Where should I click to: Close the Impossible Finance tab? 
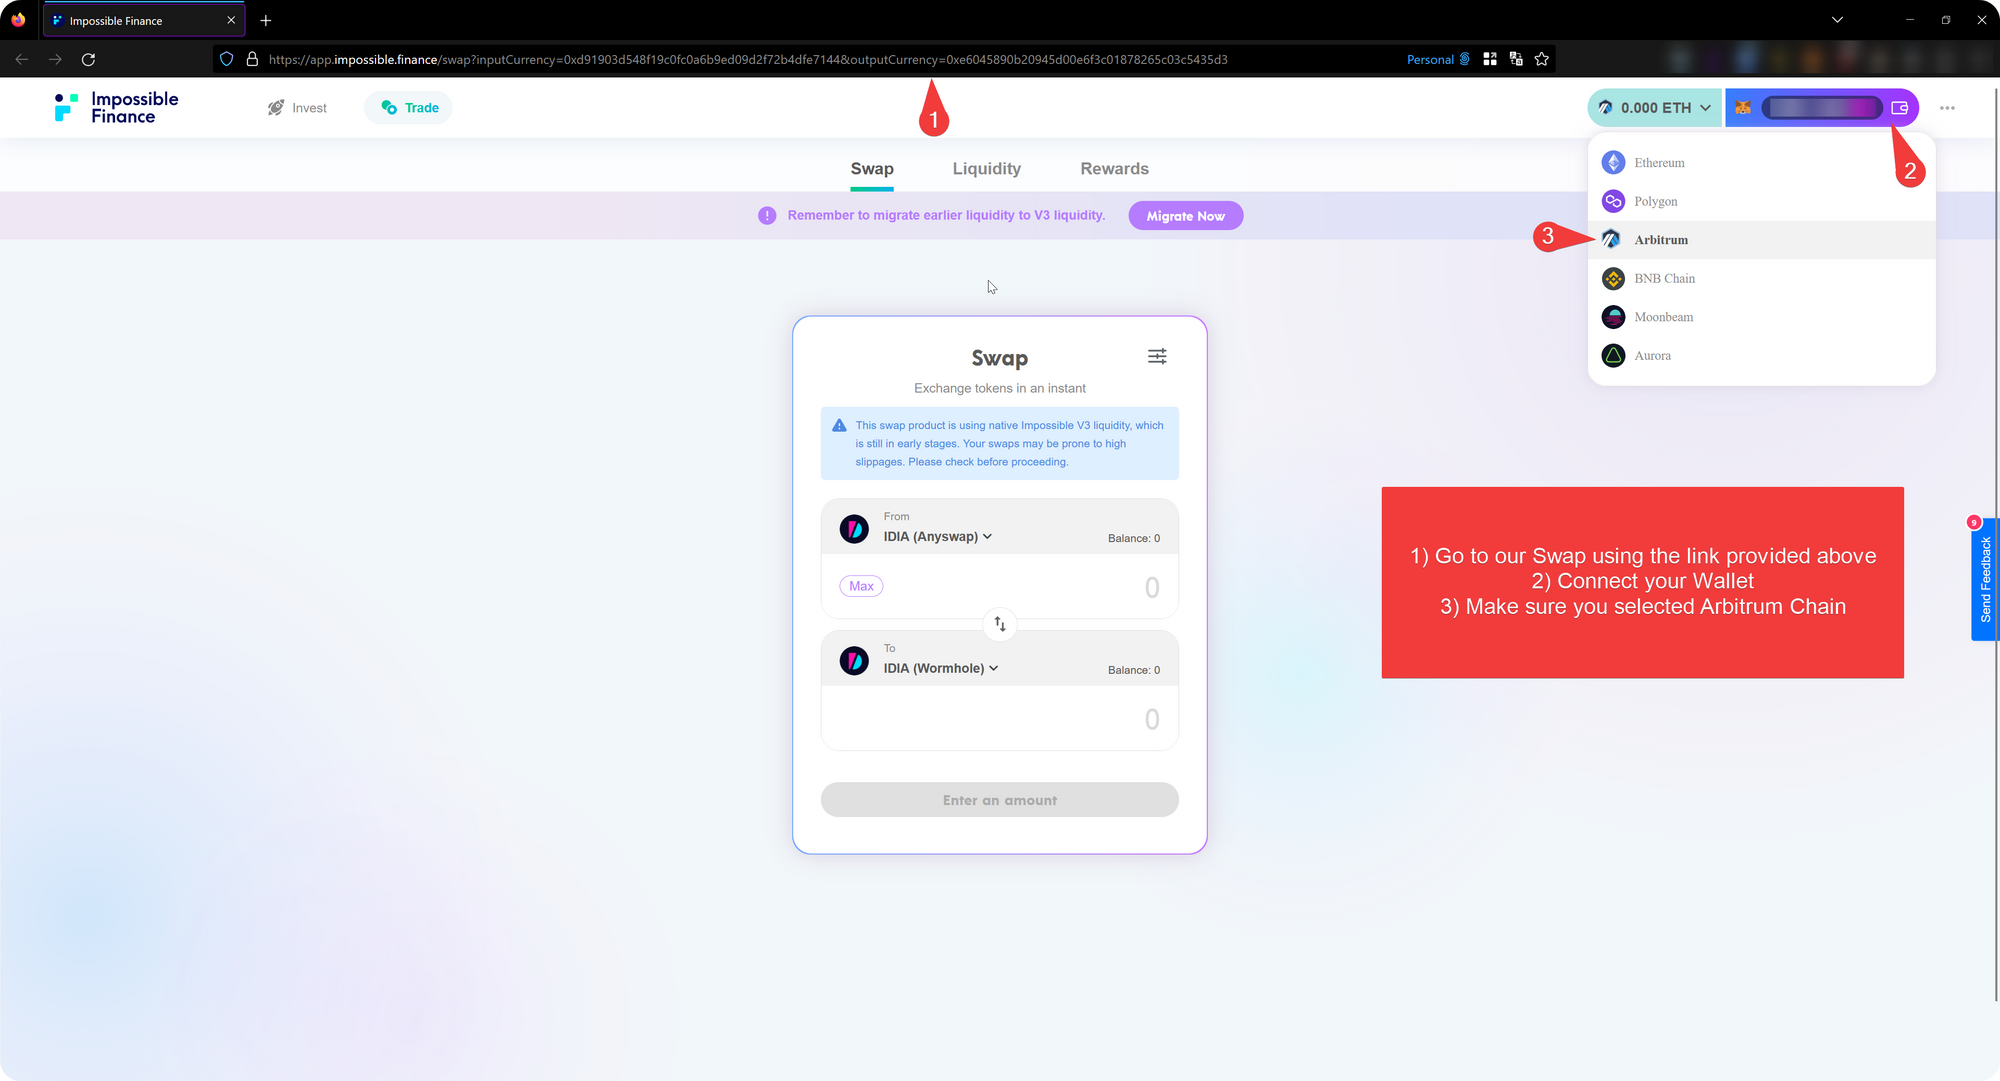(x=231, y=20)
